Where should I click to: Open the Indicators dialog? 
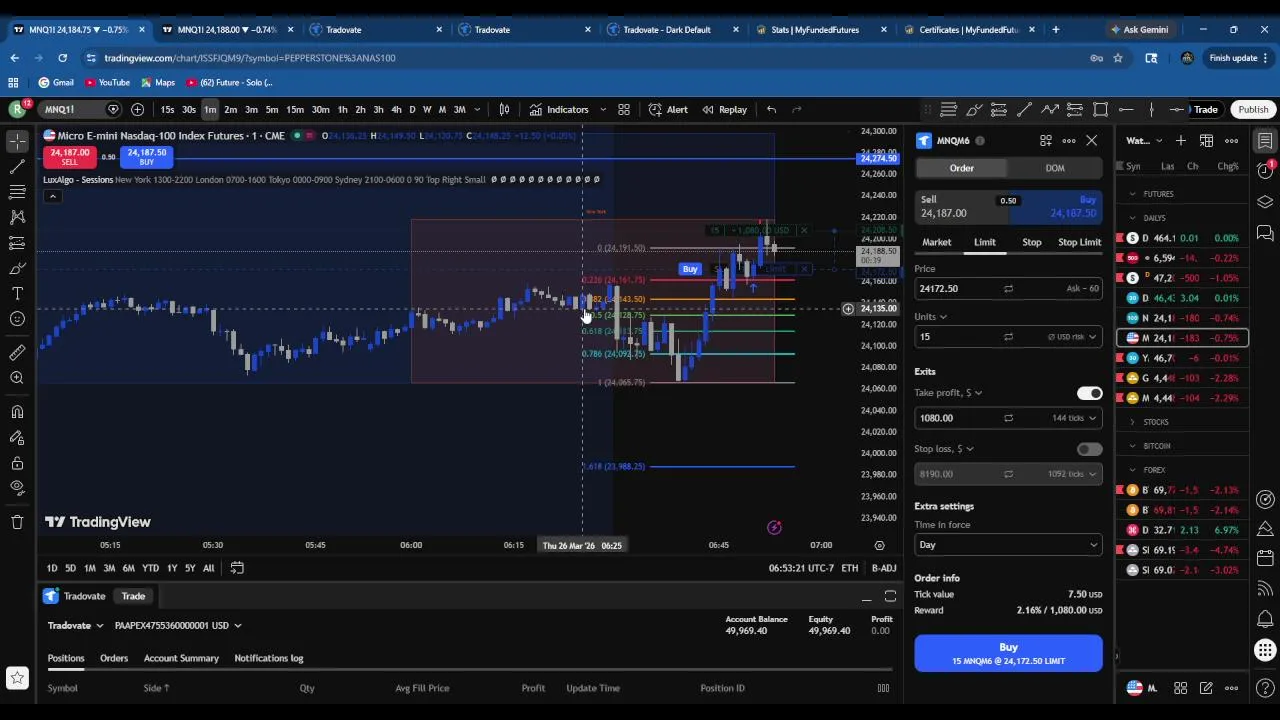(559, 109)
